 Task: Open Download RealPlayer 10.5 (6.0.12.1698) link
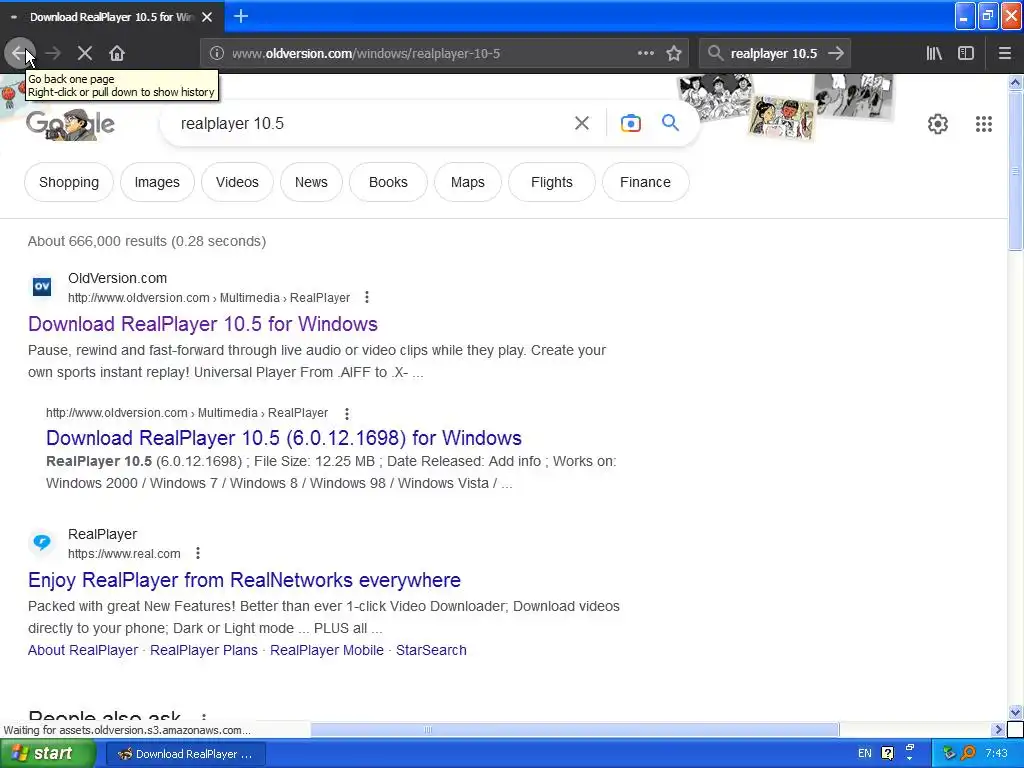pyautogui.click(x=283, y=438)
